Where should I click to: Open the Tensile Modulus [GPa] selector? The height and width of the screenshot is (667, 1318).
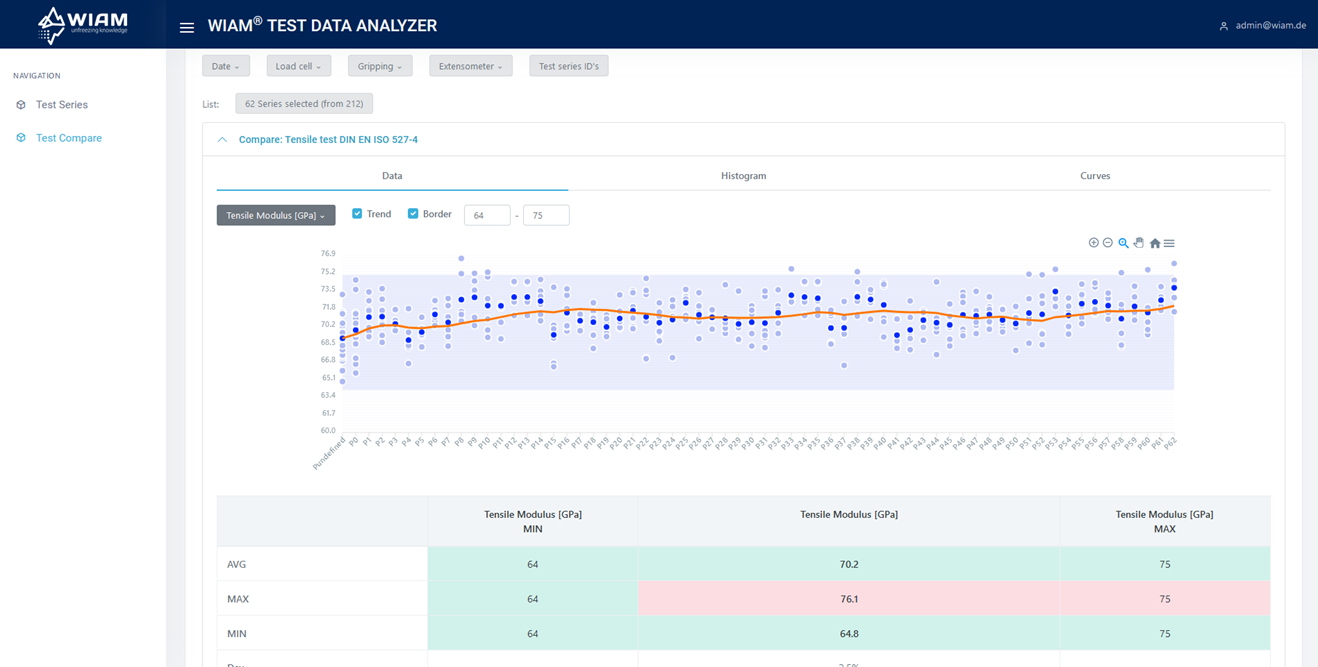point(276,215)
